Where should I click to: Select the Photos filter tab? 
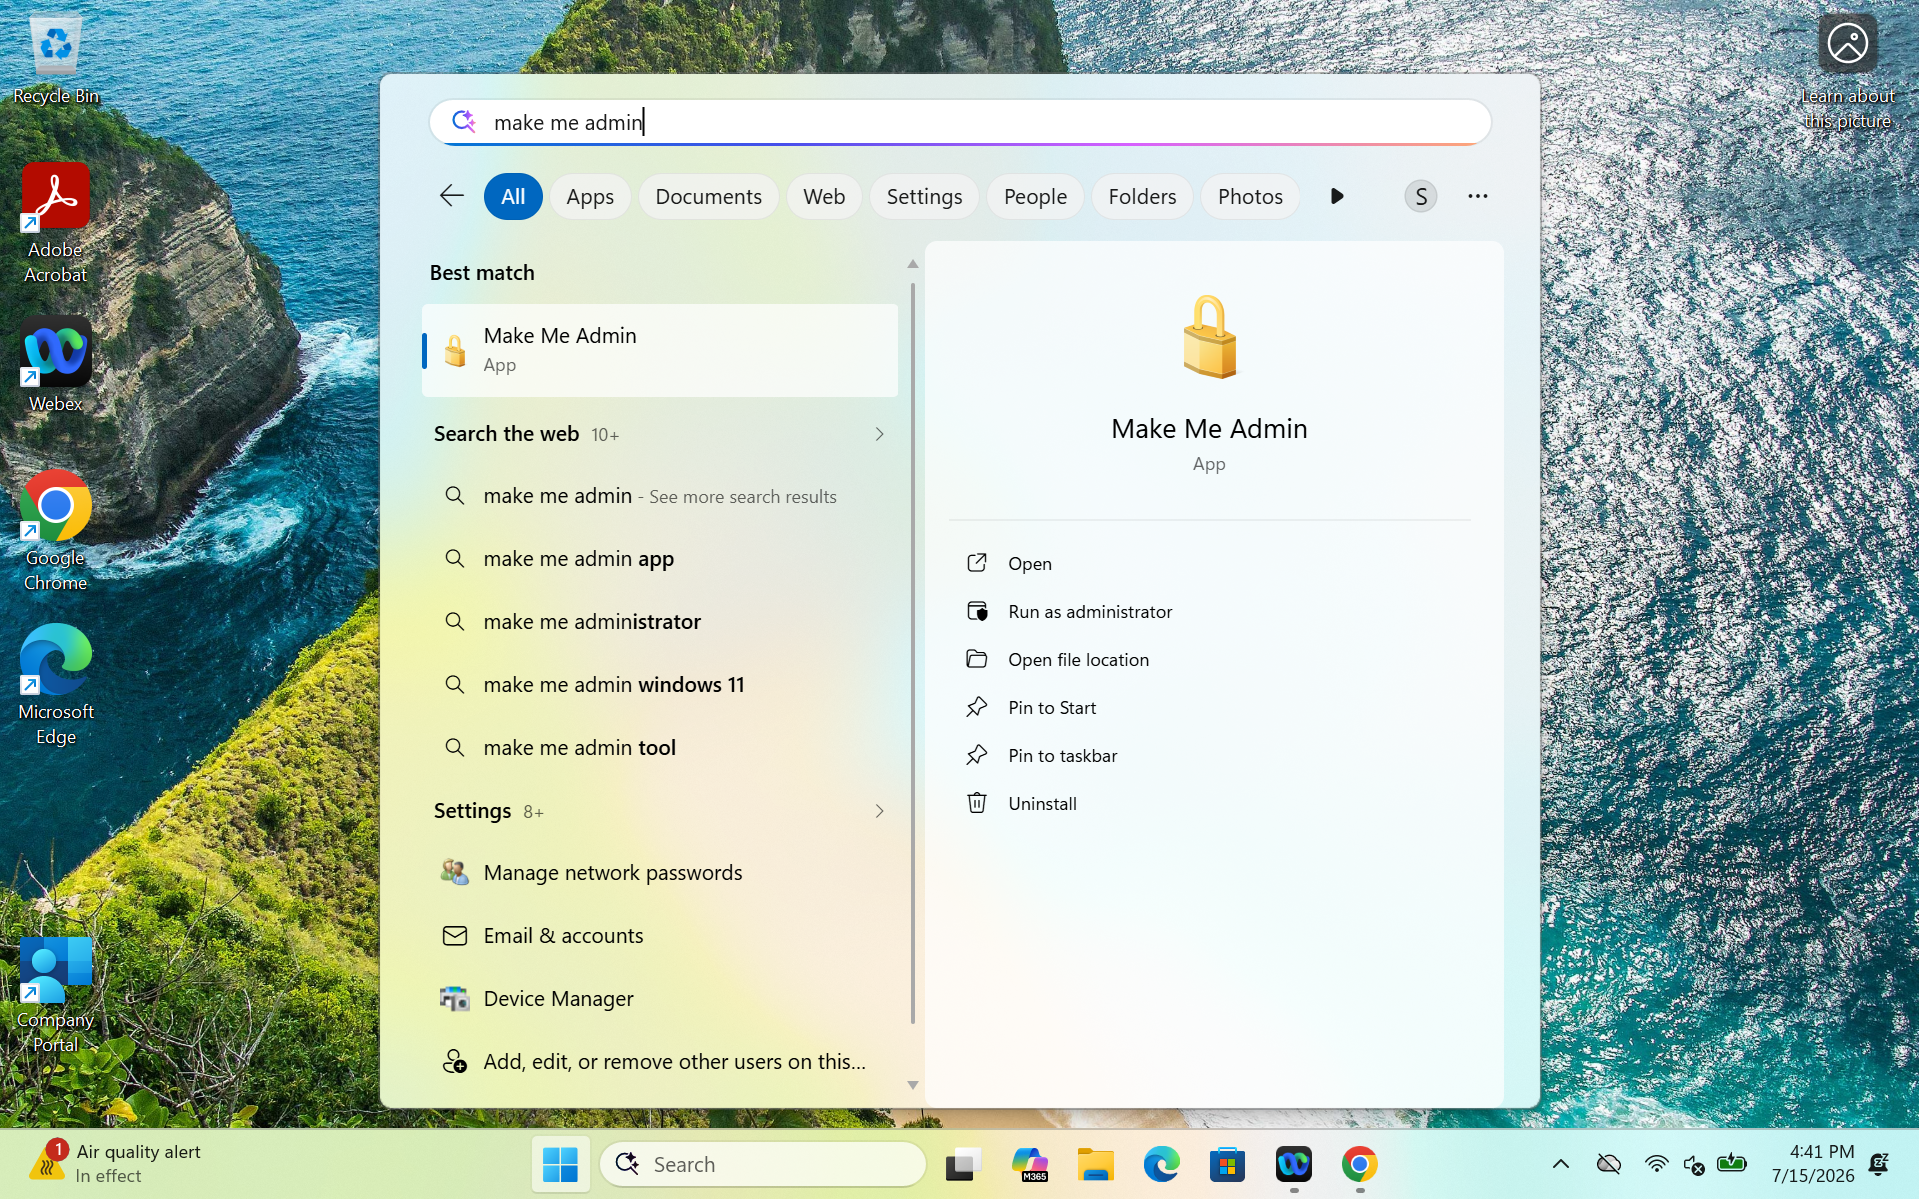(x=1250, y=196)
